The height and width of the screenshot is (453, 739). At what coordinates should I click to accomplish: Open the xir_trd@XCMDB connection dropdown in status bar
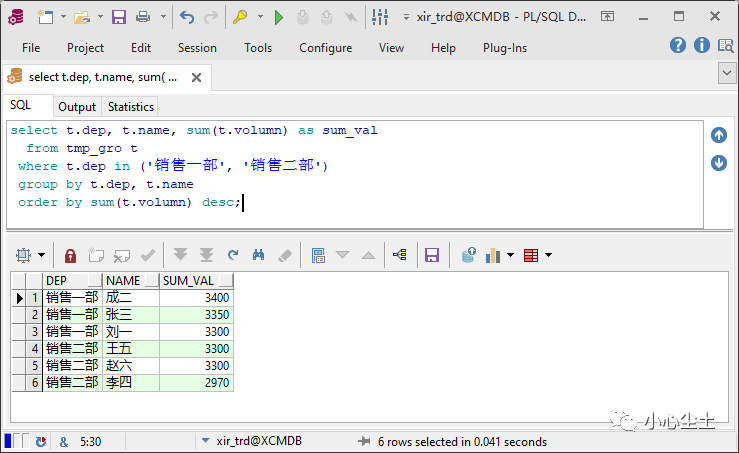pos(205,441)
